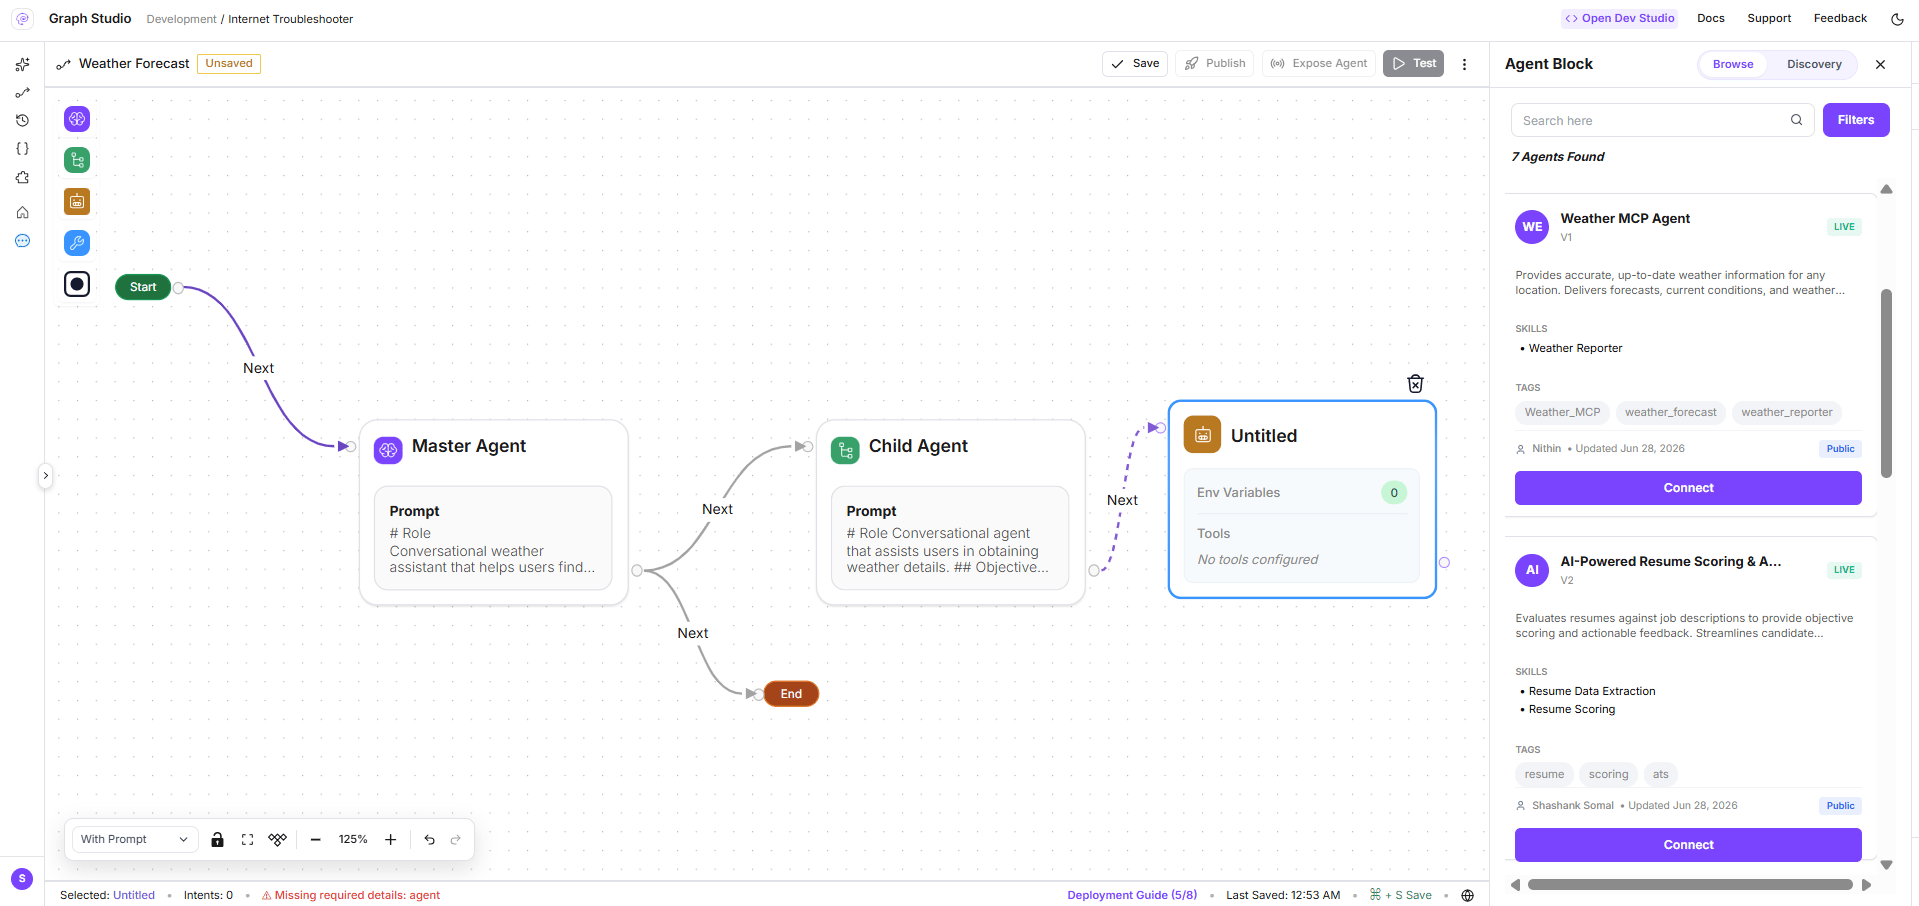Viewport: 1919px width, 906px height.
Task: Open the curly braces variables icon
Action: coord(22,148)
